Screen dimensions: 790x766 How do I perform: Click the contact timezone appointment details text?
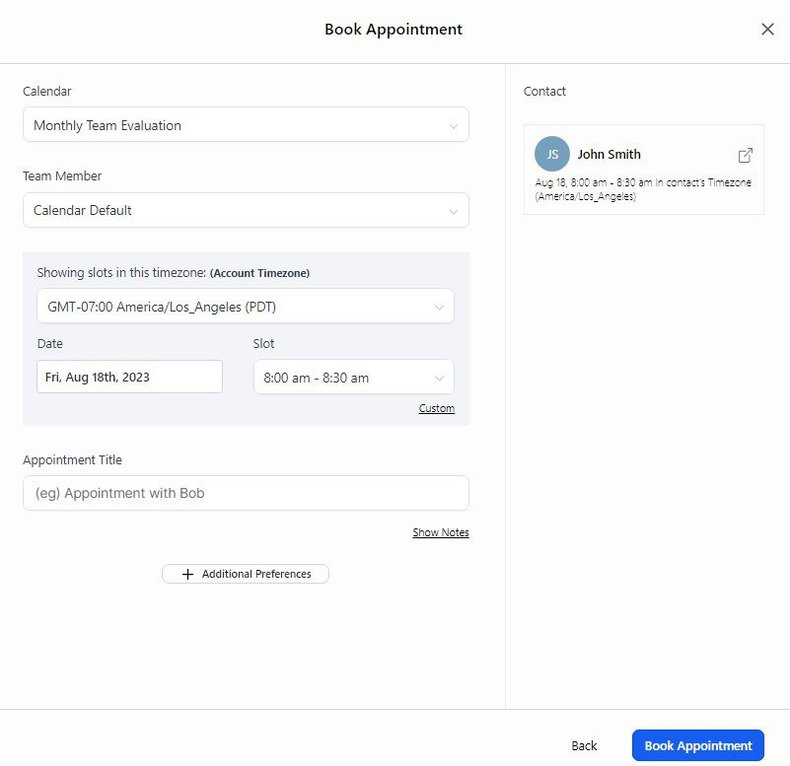[643, 189]
